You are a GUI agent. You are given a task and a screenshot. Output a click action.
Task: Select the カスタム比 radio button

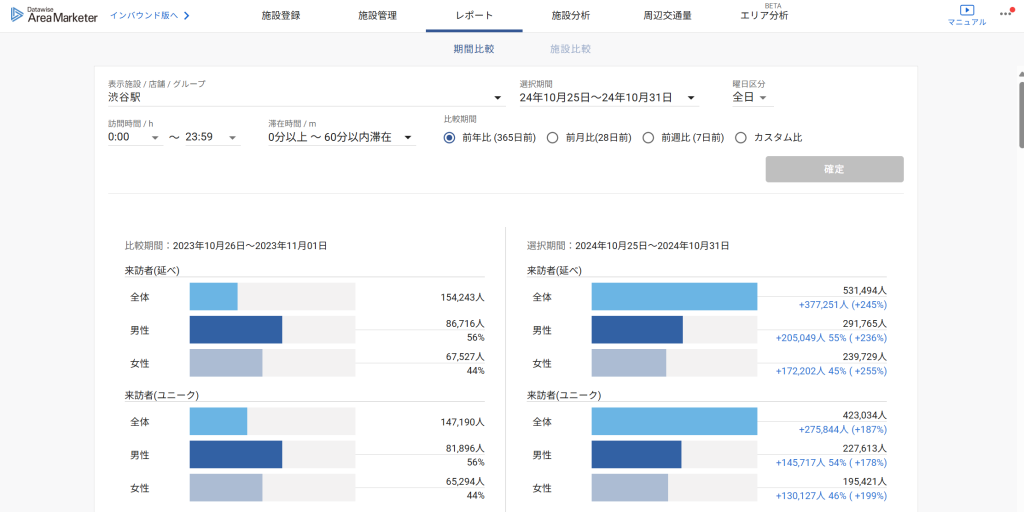click(741, 137)
